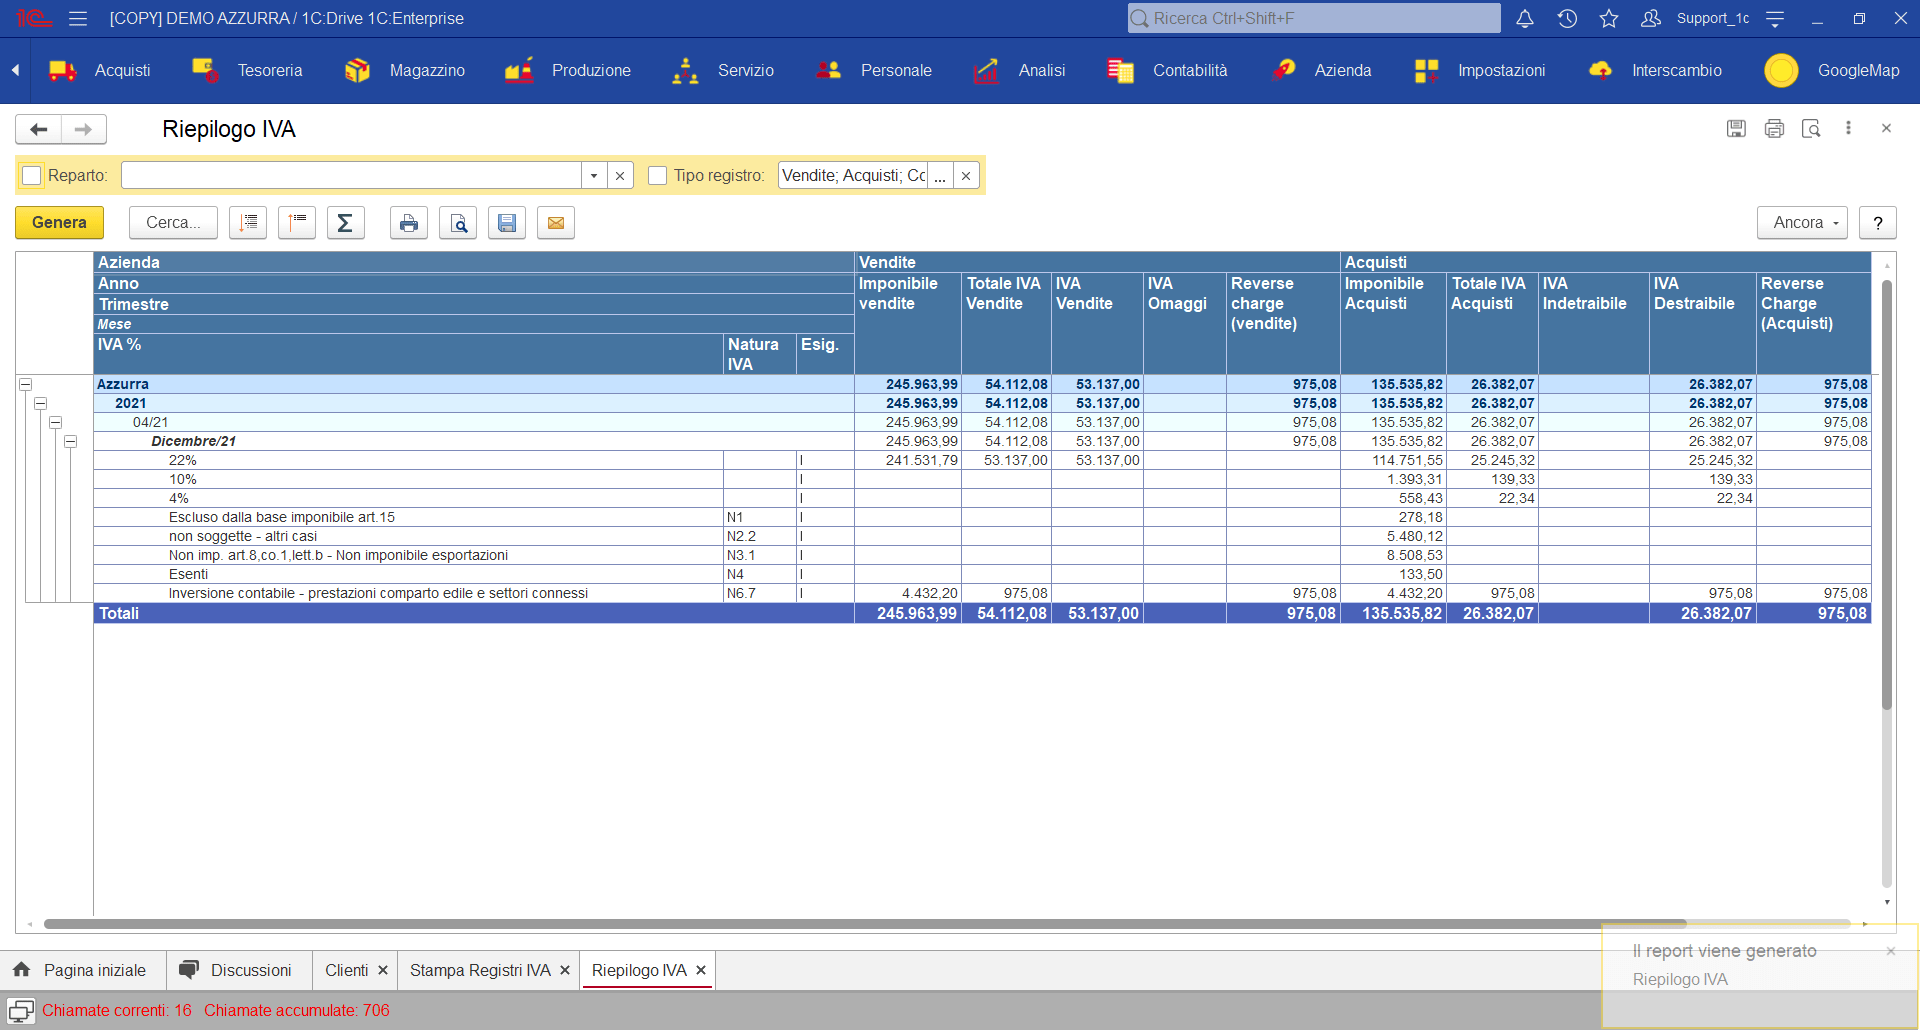The height and width of the screenshot is (1030, 1920).
Task: Close the Riepilogo IVA form
Action: [1886, 128]
